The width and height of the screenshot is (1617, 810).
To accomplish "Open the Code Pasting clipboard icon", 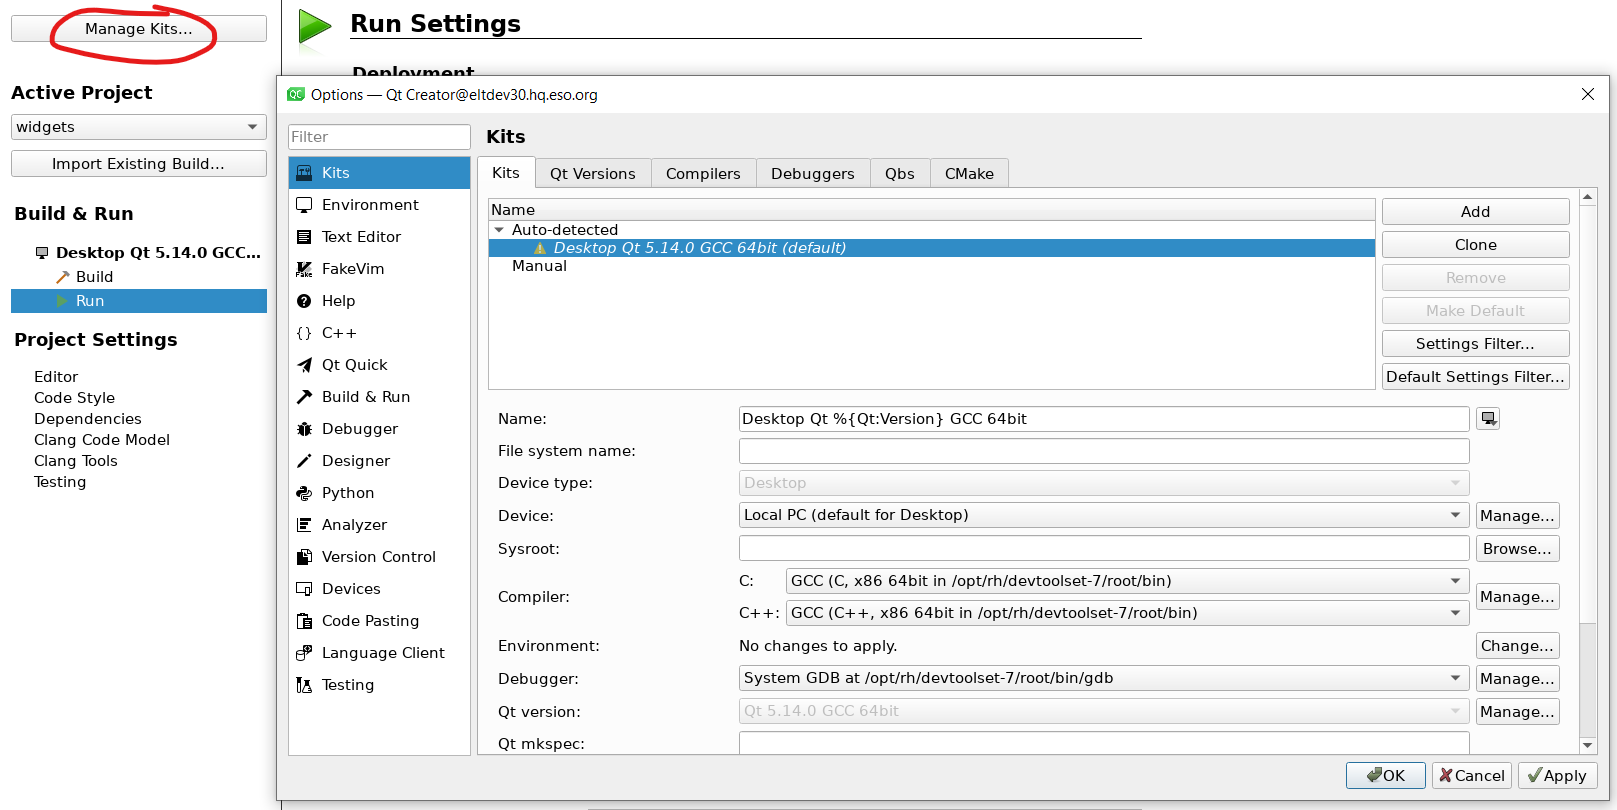I will click(304, 621).
